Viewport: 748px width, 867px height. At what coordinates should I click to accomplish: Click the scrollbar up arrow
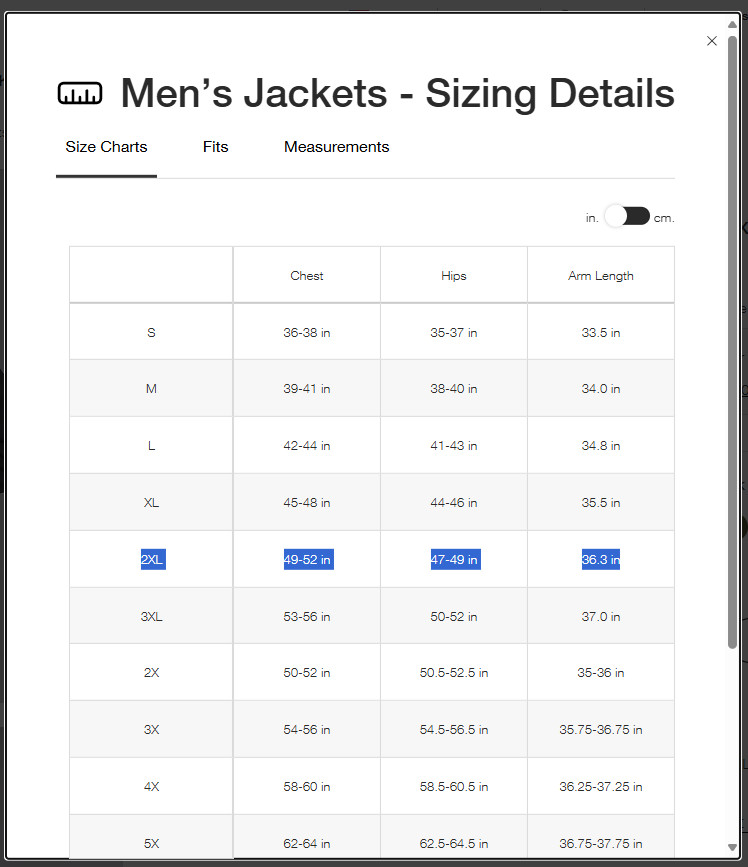734,22
